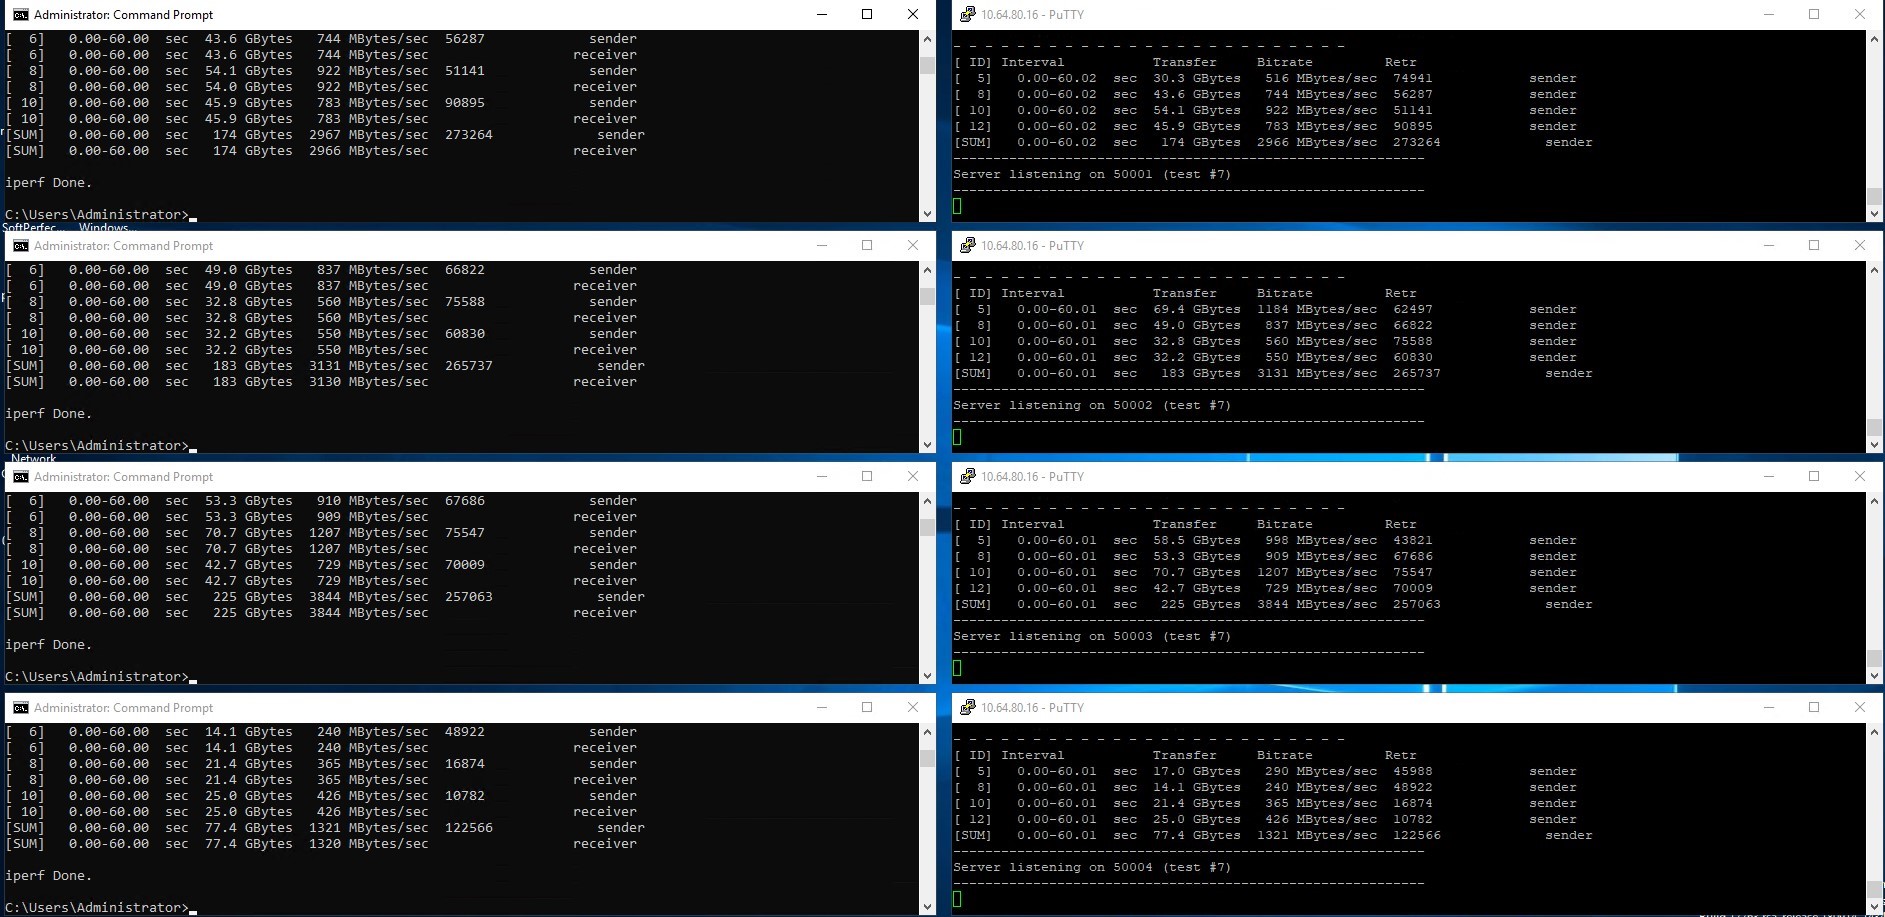Click the icon of the Command Prompt showing 1321 MBytes/sec

click(20, 708)
